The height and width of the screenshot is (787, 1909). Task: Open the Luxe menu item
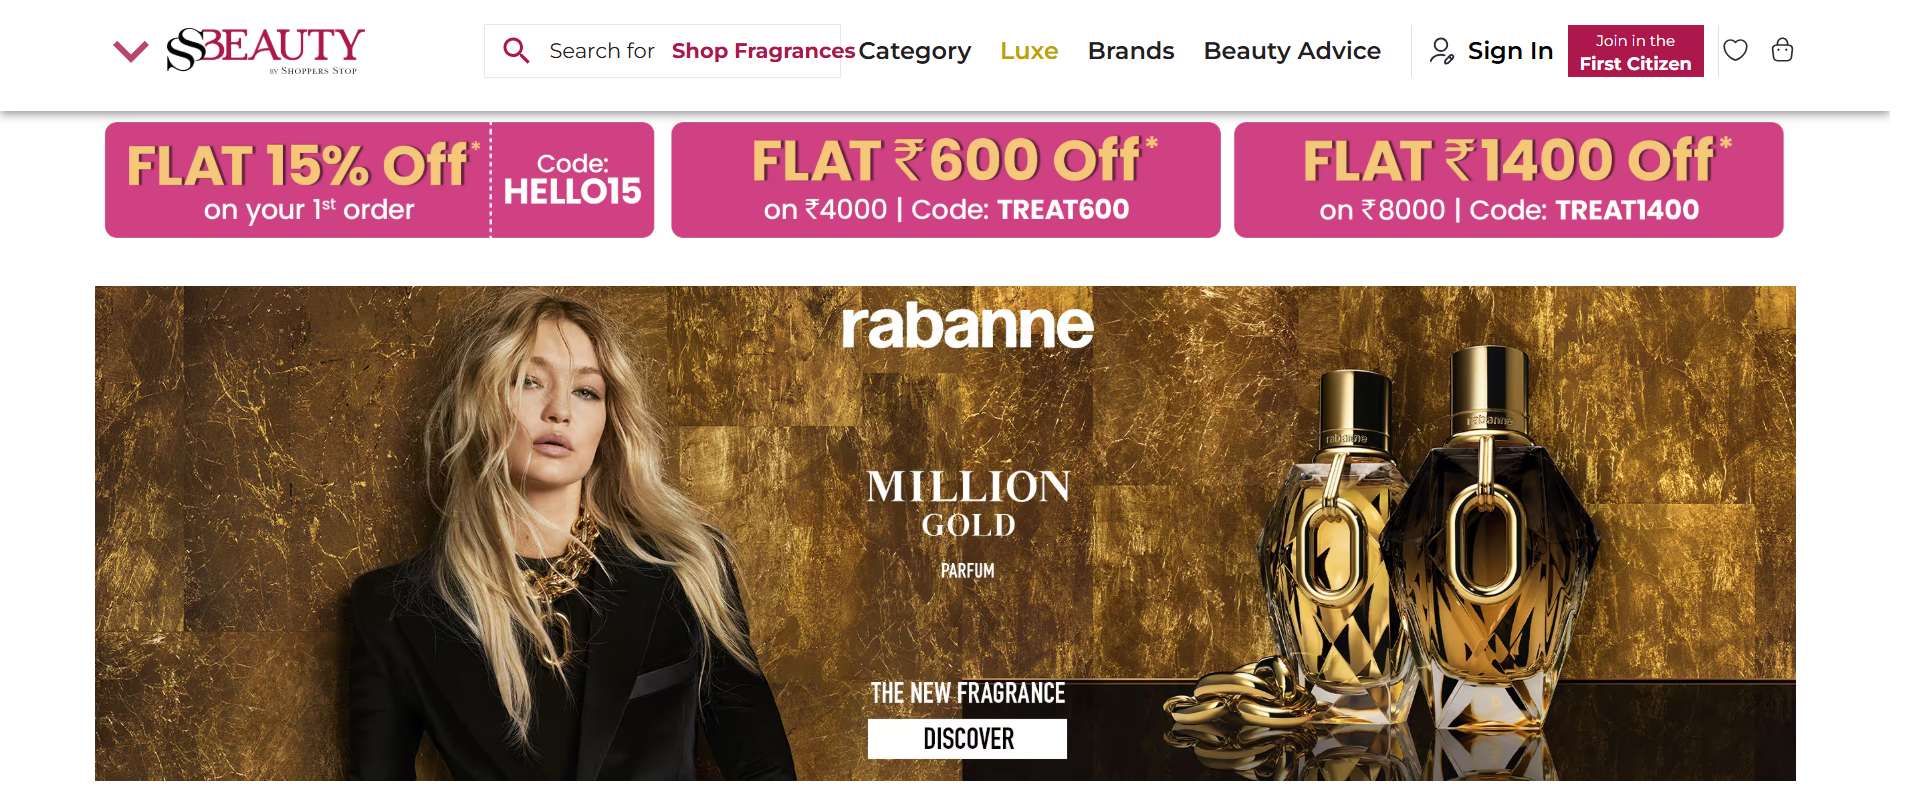[x=1029, y=51]
